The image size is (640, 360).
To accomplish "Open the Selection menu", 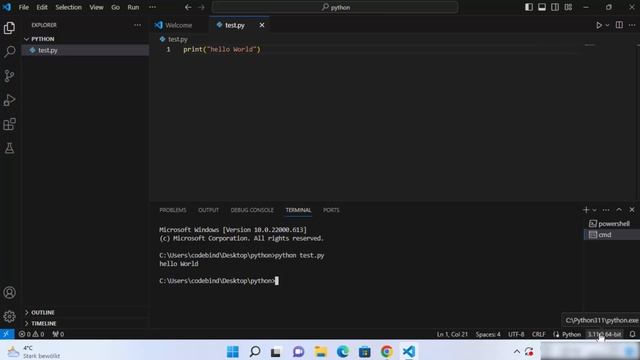I will 69,7.
